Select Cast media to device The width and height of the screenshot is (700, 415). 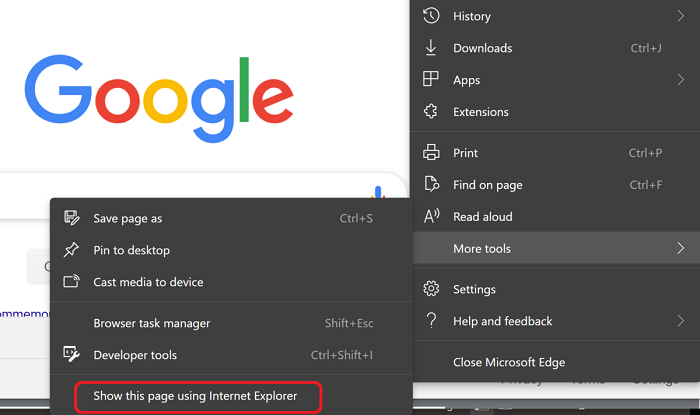231,282
